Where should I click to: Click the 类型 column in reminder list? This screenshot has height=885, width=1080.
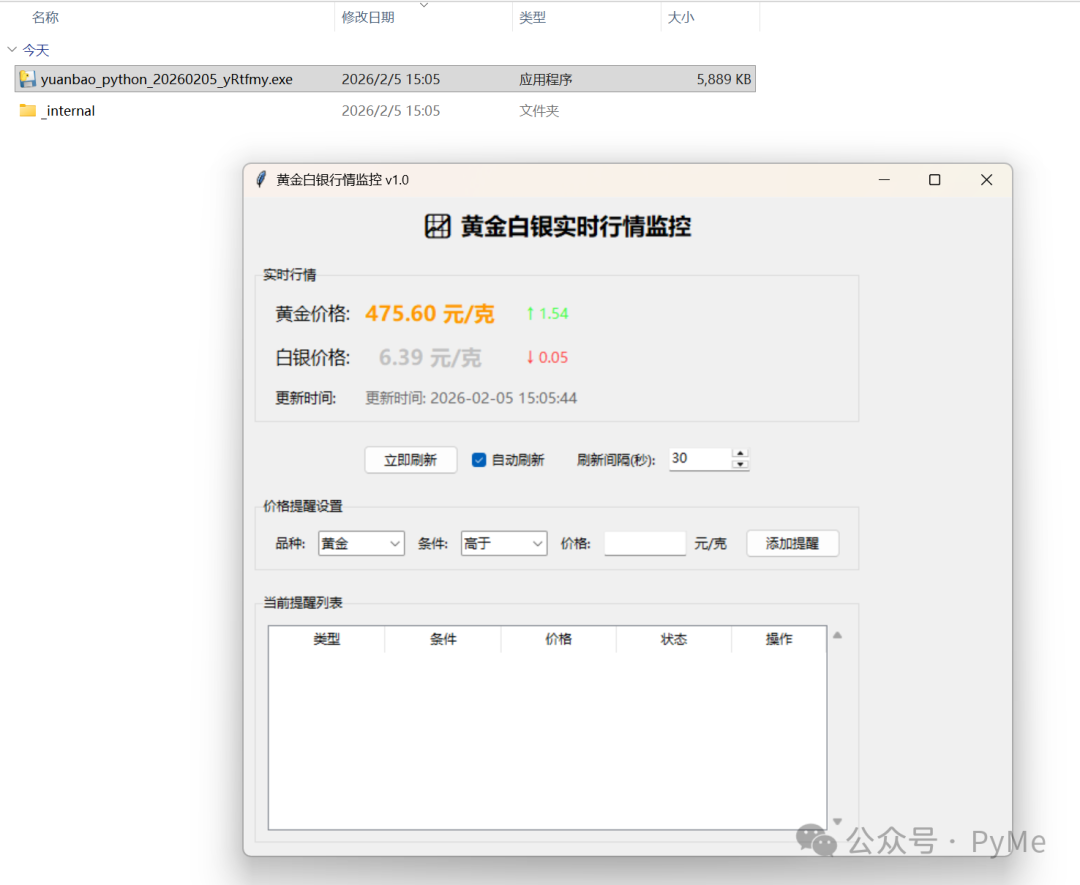326,639
